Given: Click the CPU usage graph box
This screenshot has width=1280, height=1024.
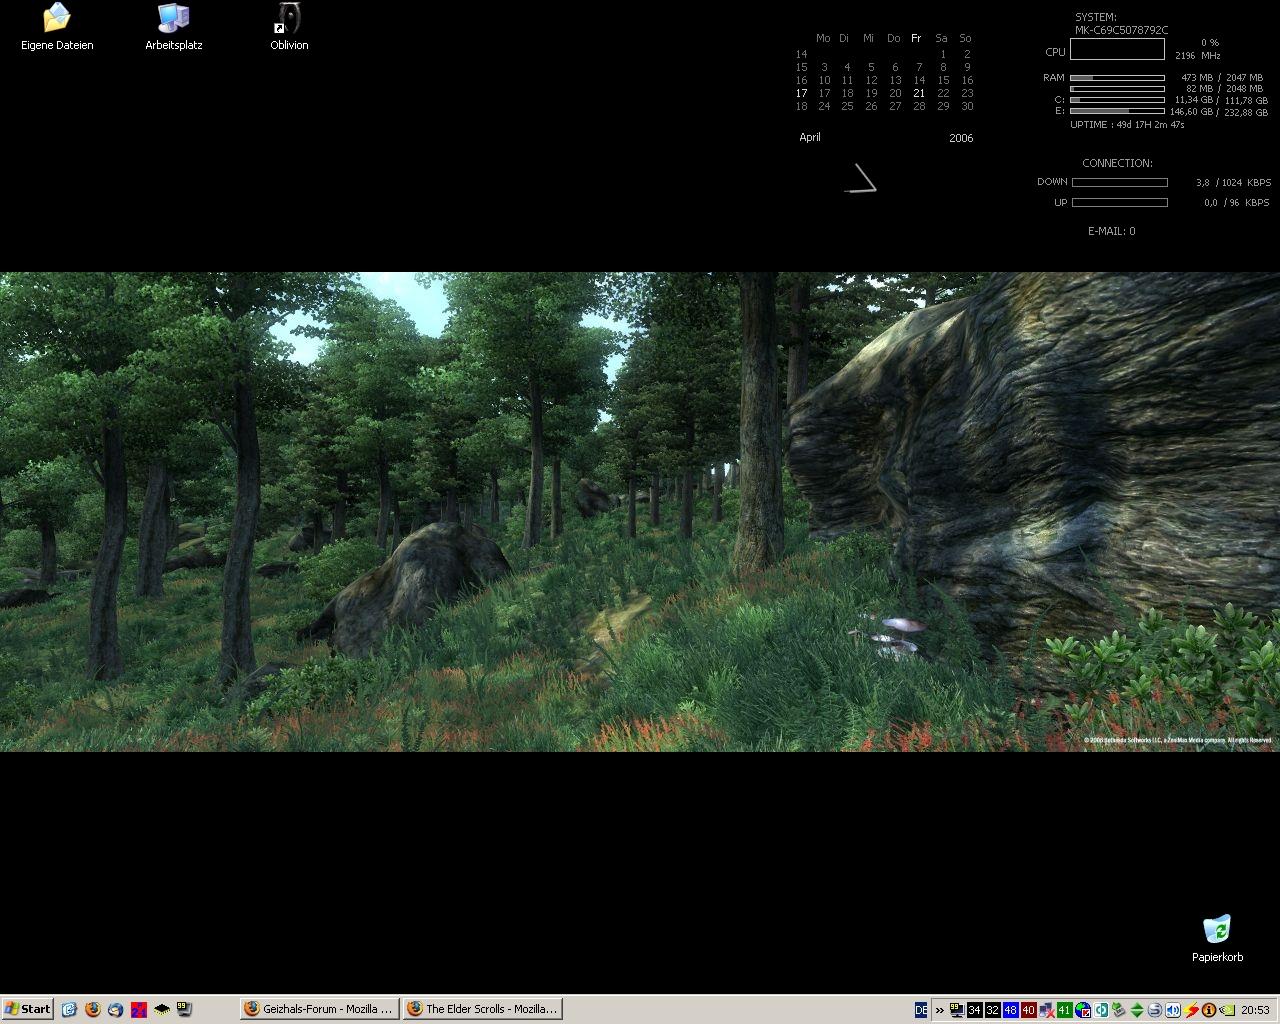Looking at the screenshot, I should (1117, 49).
